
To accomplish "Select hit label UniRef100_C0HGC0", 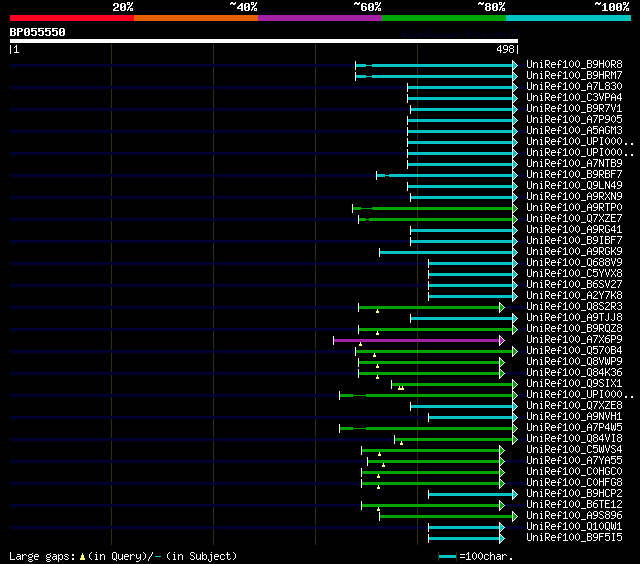I will (x=574, y=472).
